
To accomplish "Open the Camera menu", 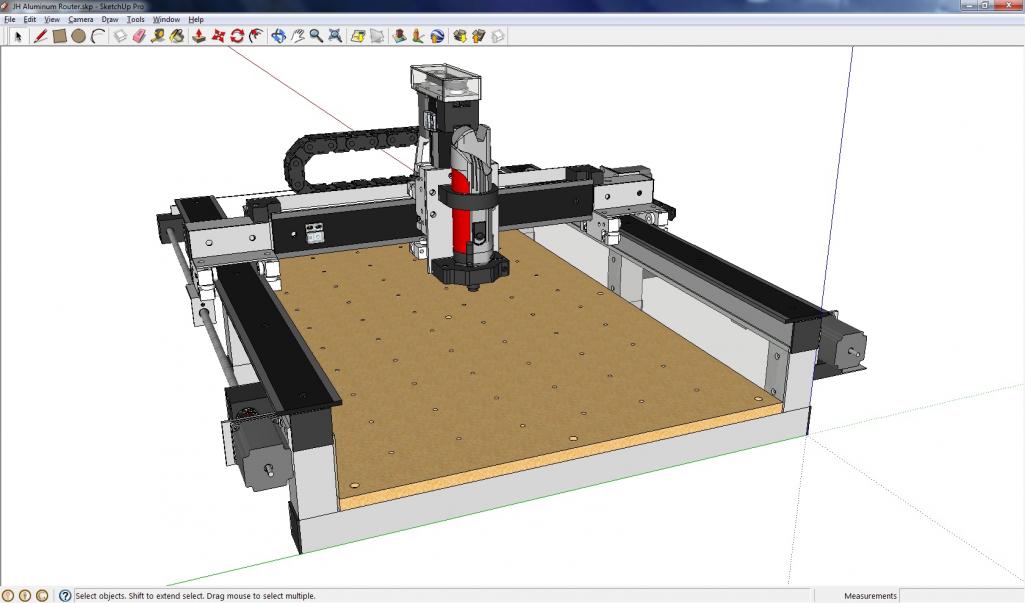I will click(80, 19).
